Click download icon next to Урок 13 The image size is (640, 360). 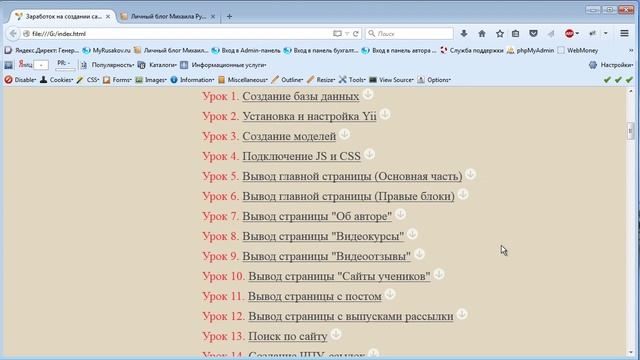coord(336,334)
